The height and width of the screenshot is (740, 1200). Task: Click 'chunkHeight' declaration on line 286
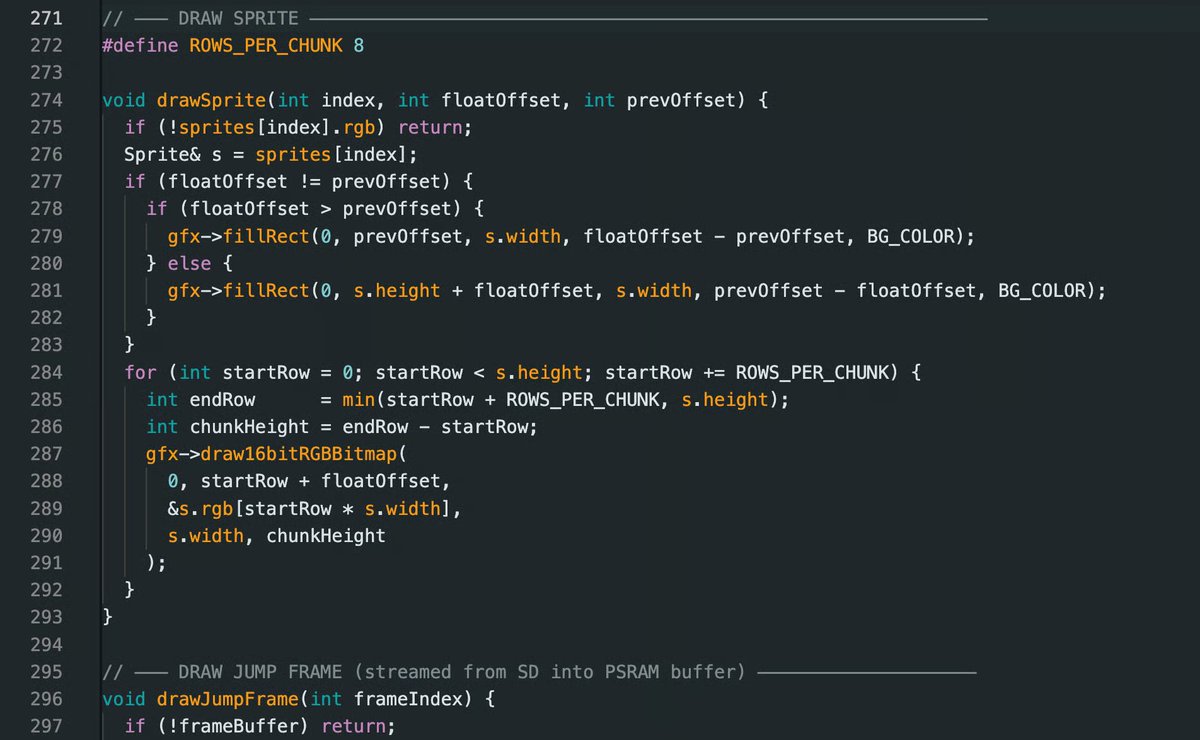(249, 427)
